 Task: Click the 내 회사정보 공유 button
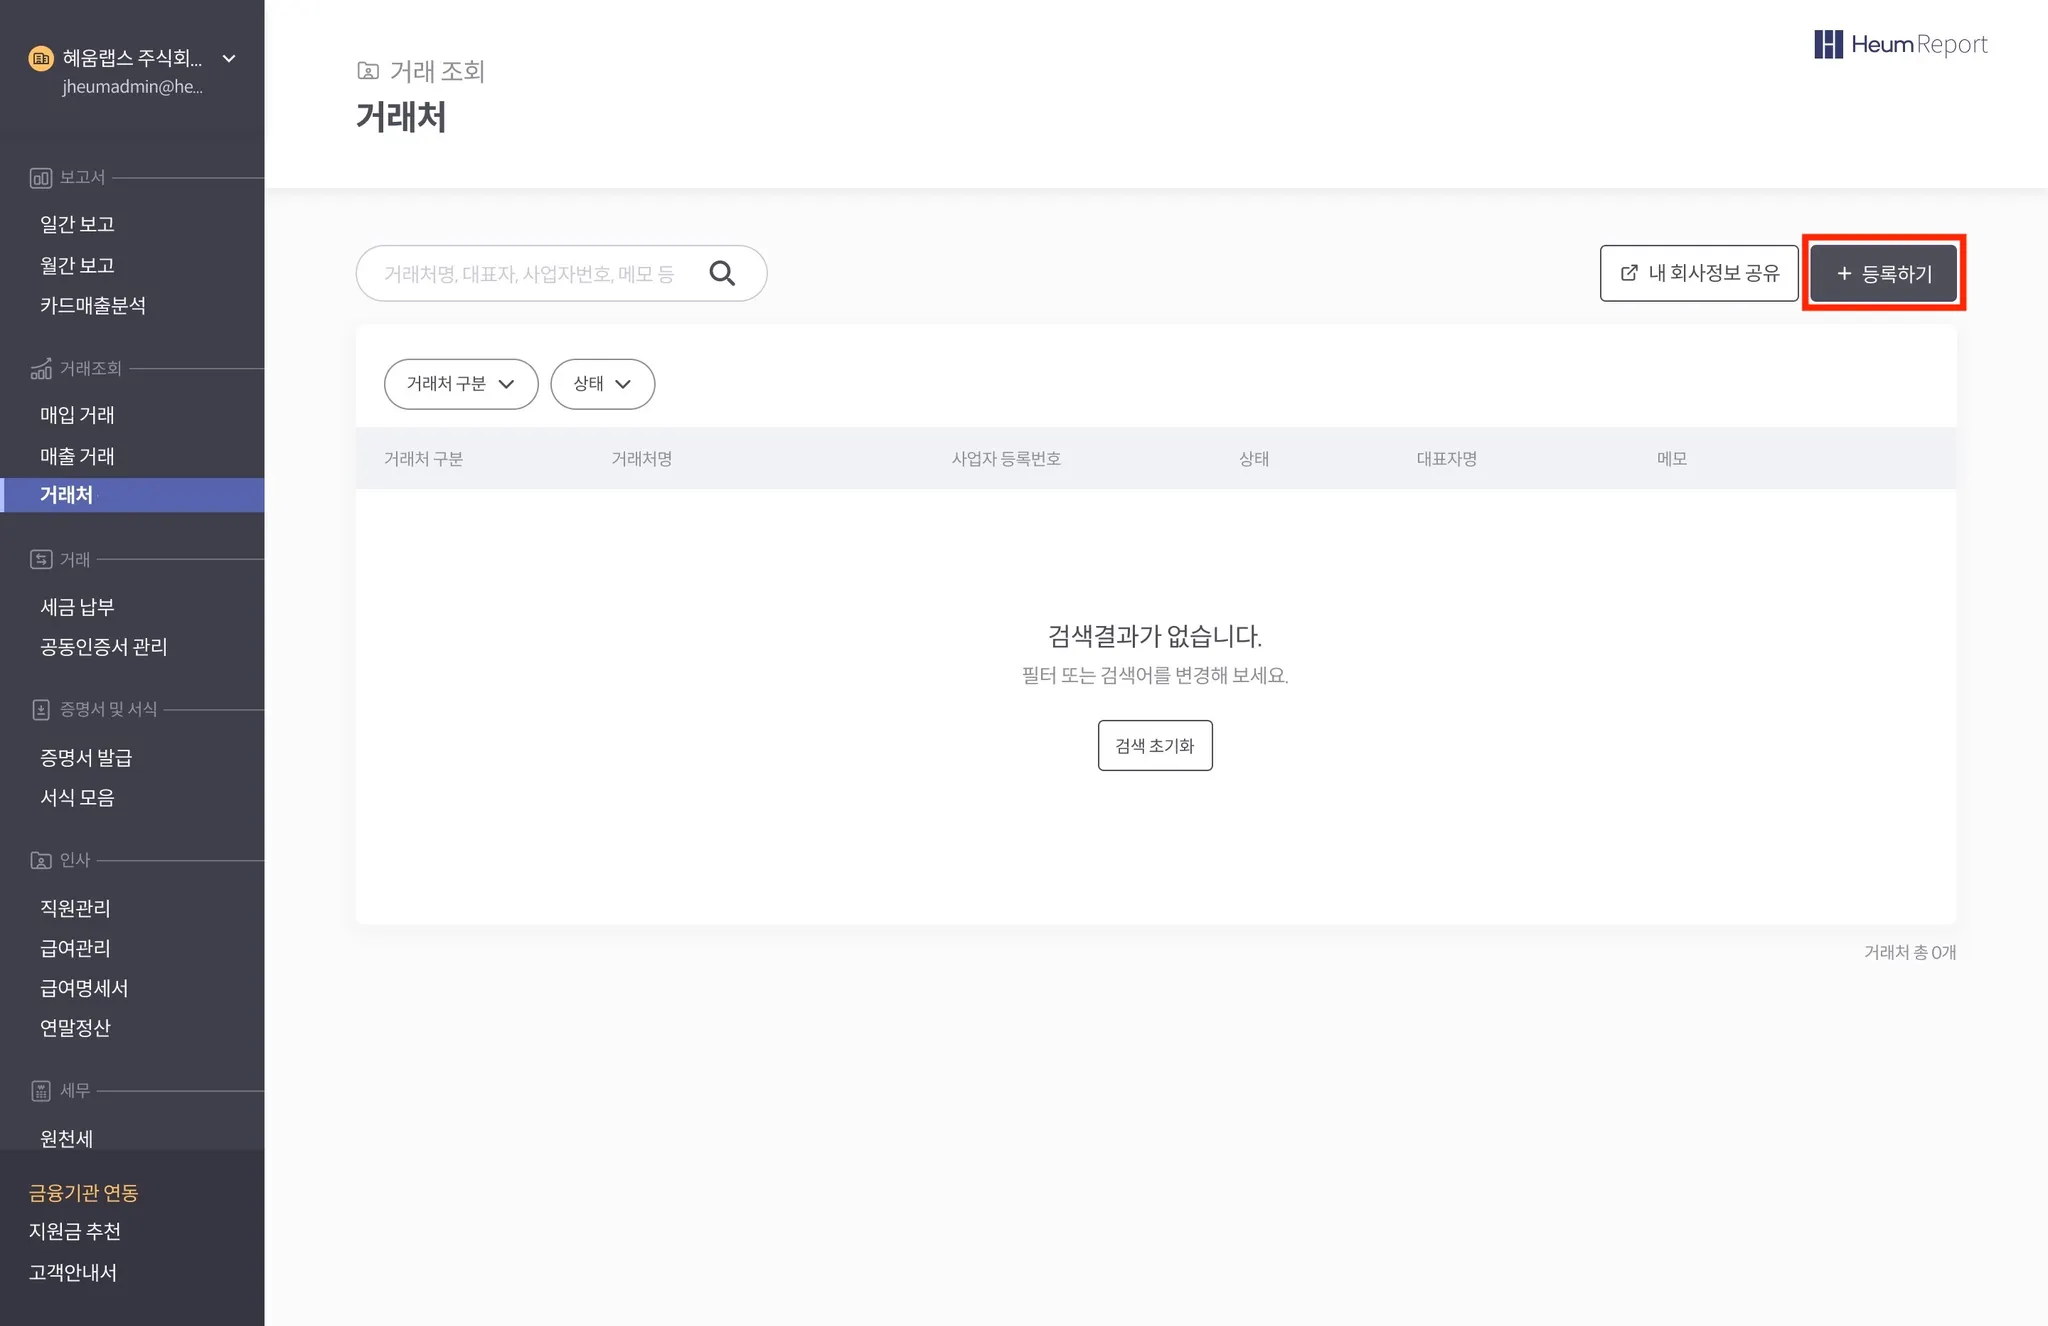pyautogui.click(x=1699, y=273)
